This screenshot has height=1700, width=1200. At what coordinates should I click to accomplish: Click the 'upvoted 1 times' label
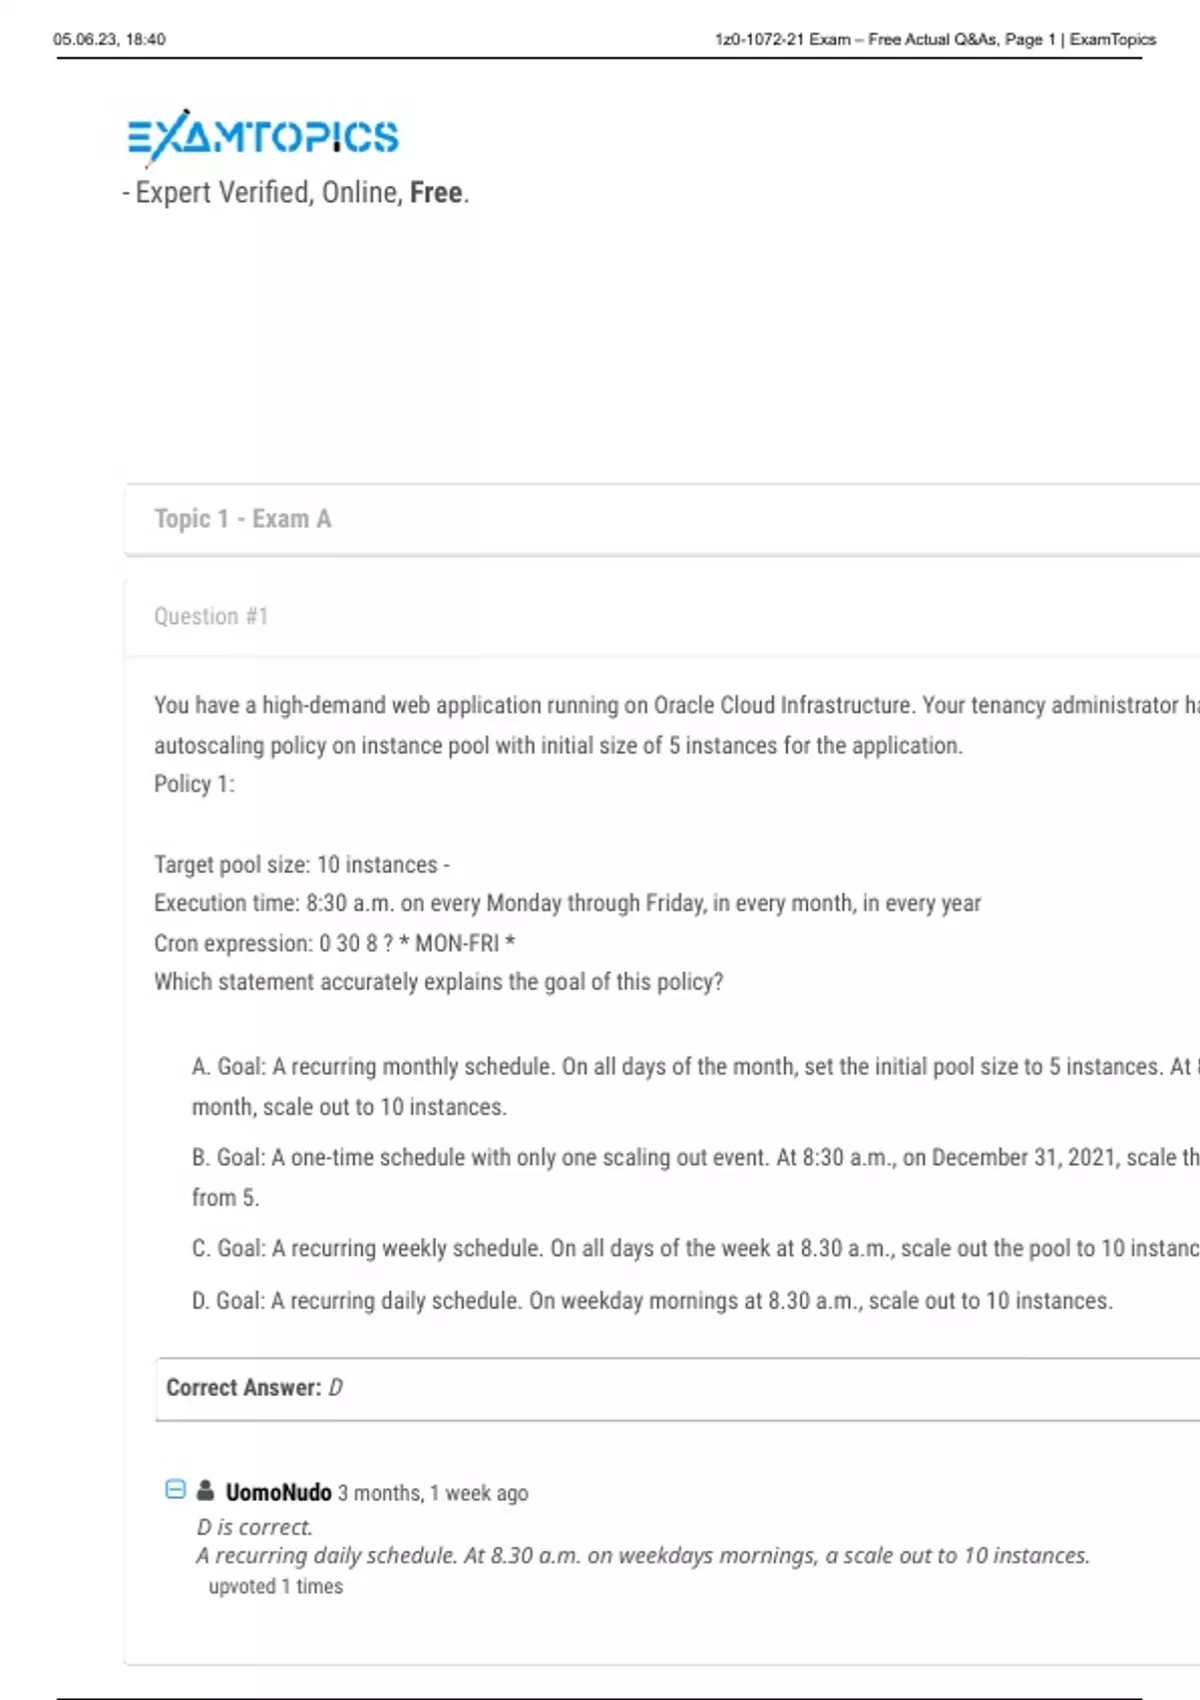click(x=276, y=1586)
